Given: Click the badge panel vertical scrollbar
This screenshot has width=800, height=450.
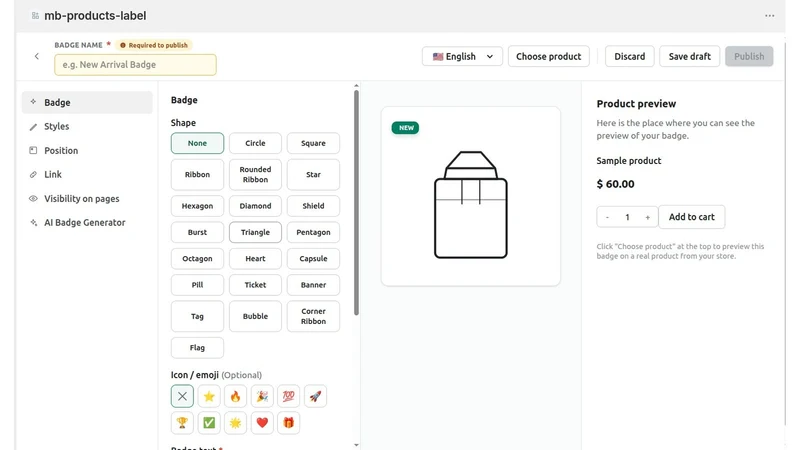Looking at the screenshot, I should point(356,203).
